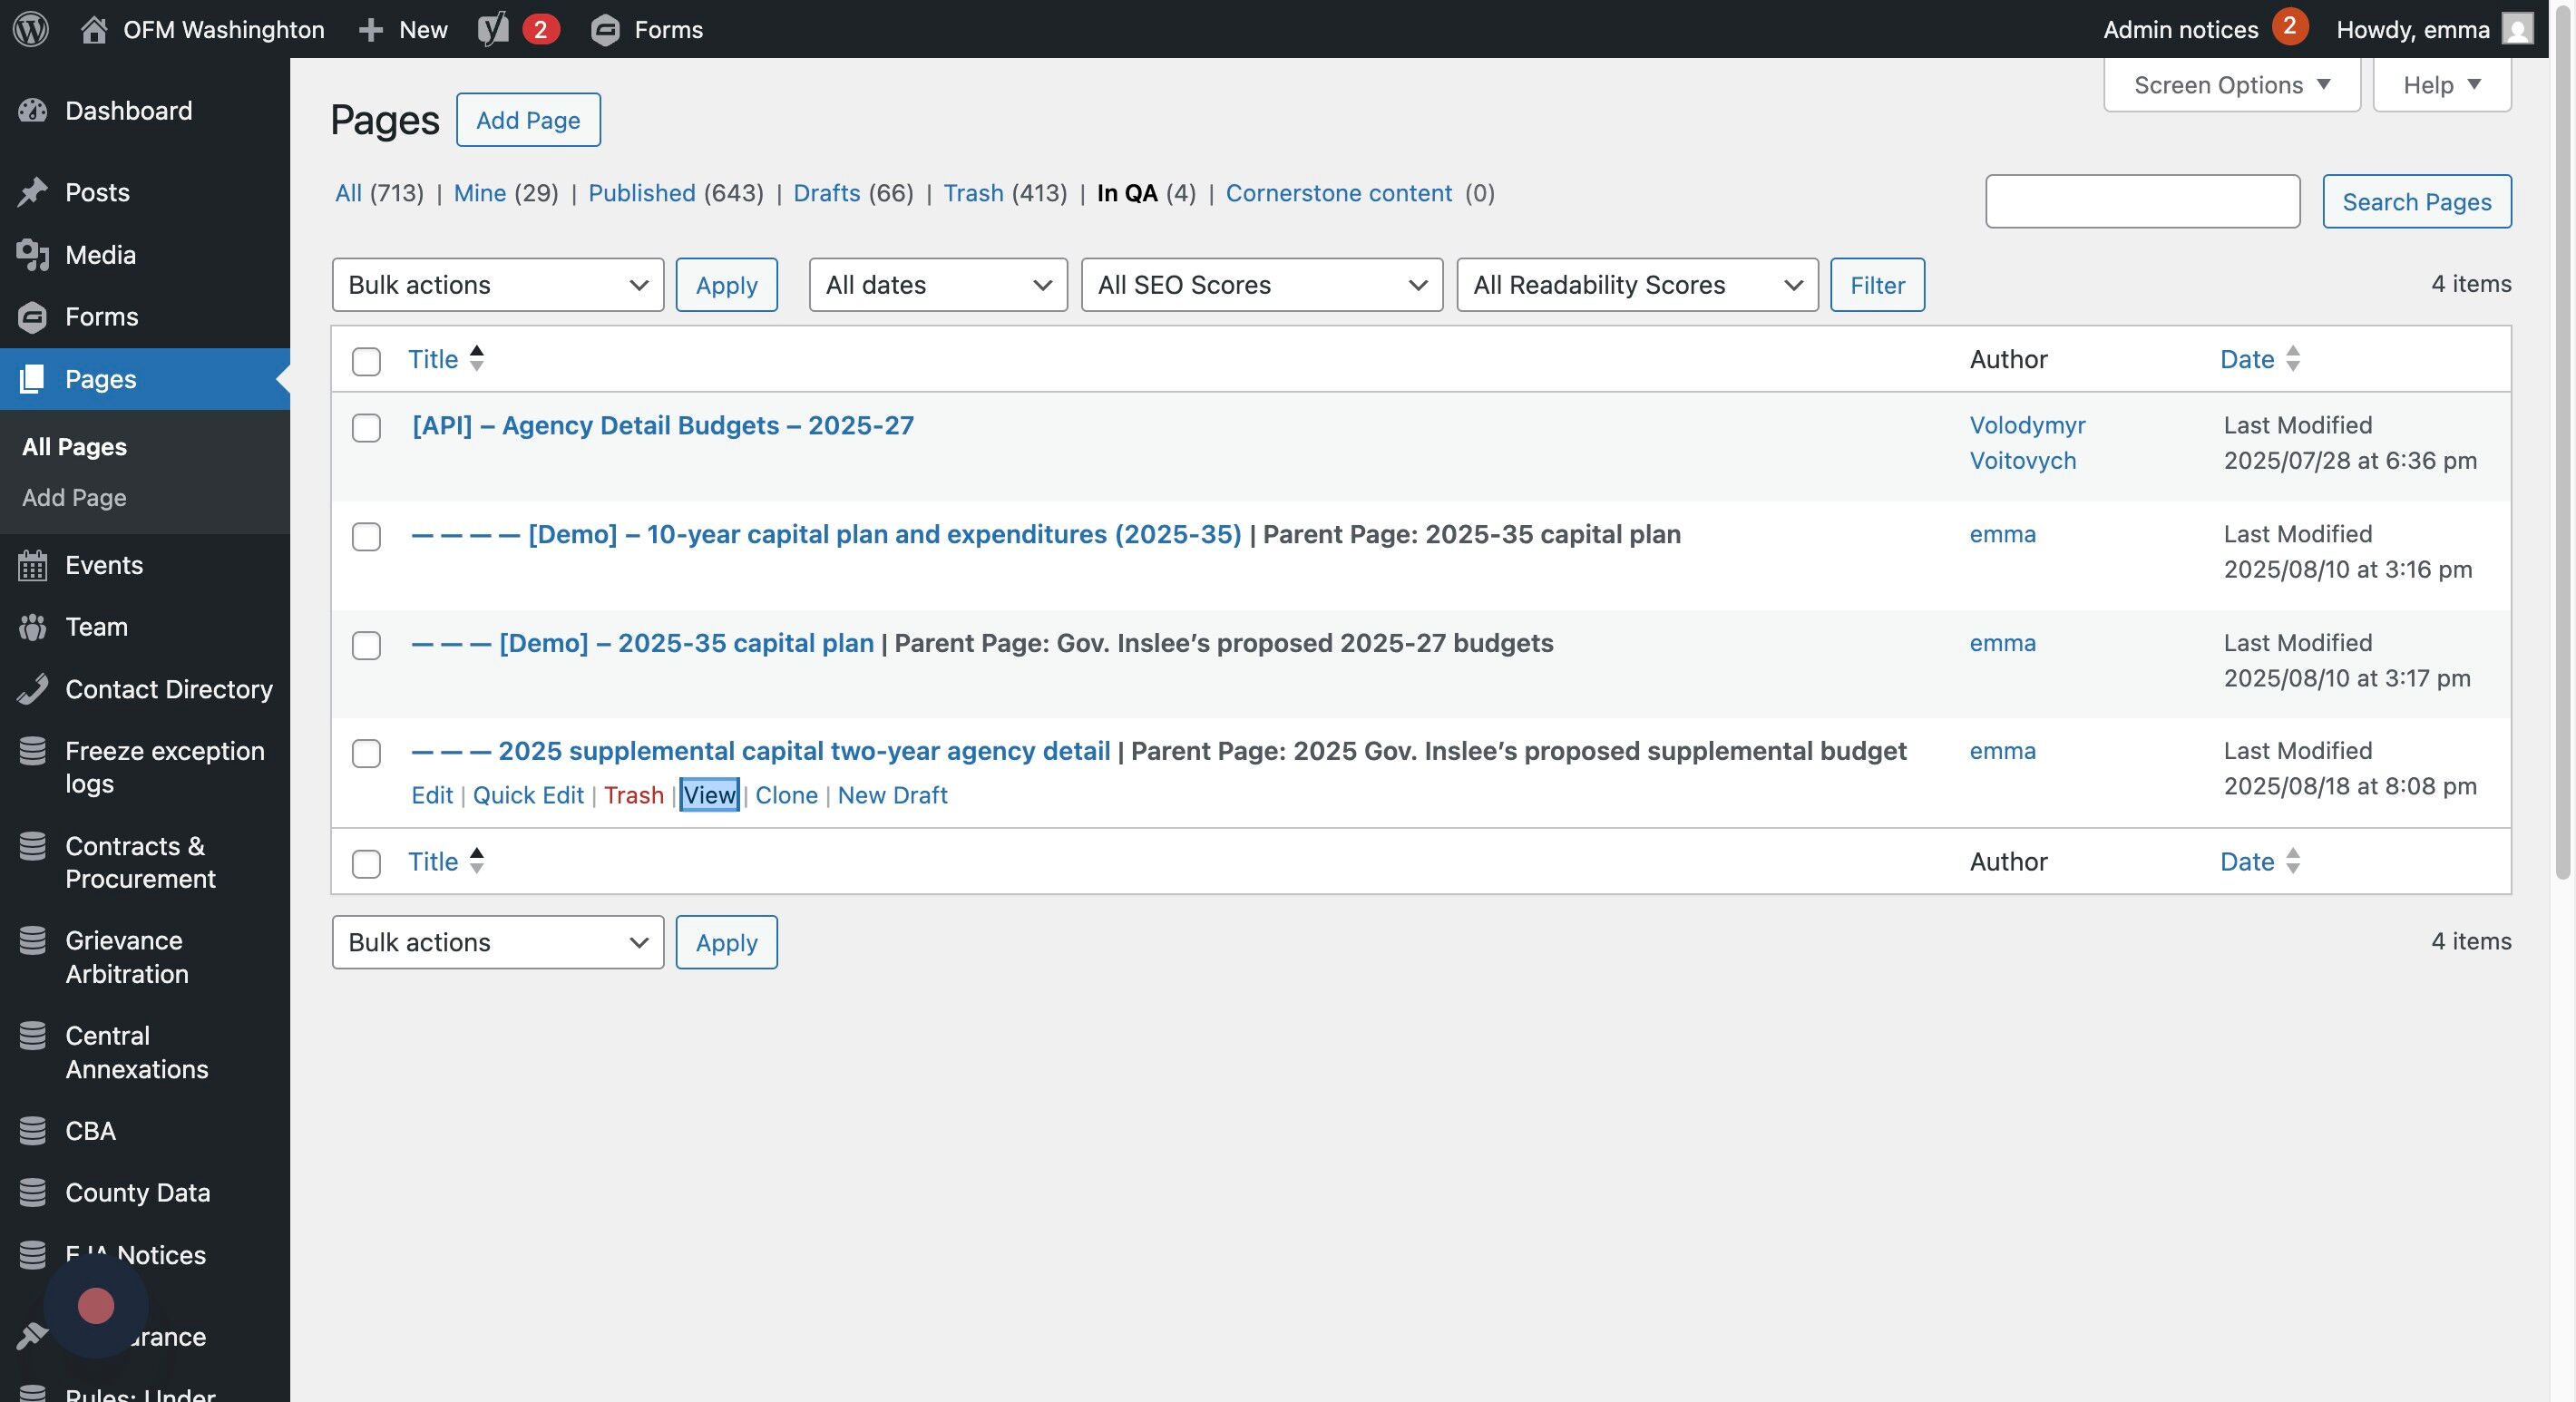This screenshot has height=1402, width=2576.
Task: Click the home icon next to OFM Washington
Action: tap(94, 29)
